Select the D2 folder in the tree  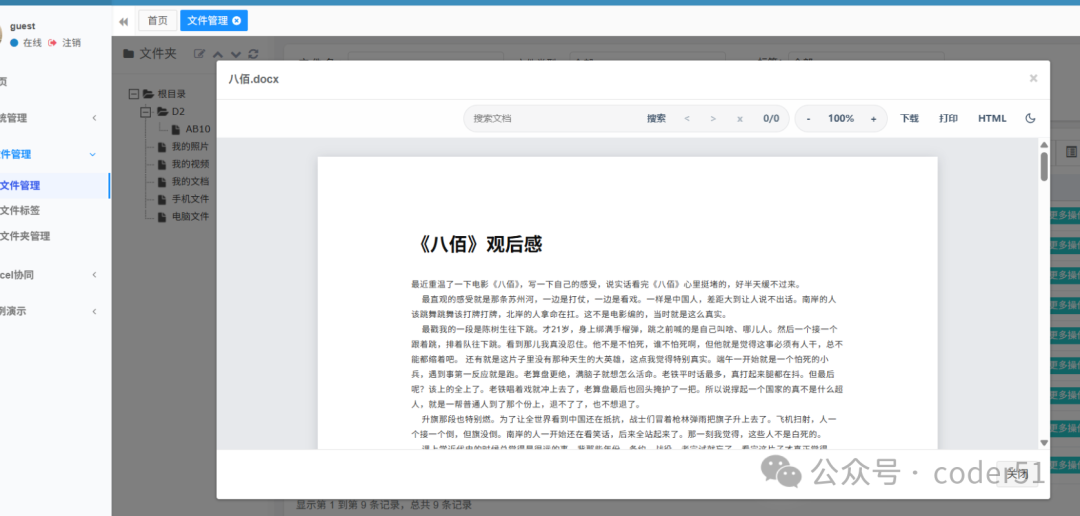pyautogui.click(x=178, y=112)
